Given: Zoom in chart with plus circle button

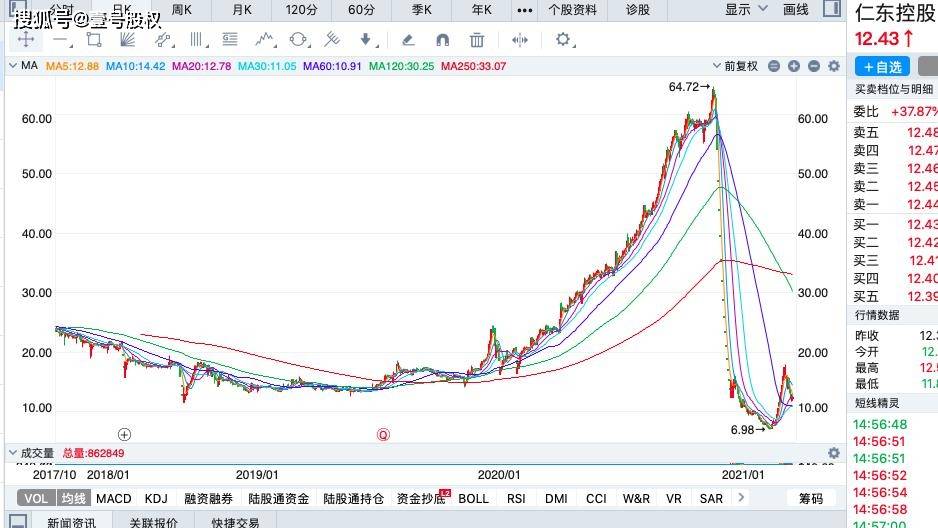Looking at the screenshot, I should pos(793,66).
